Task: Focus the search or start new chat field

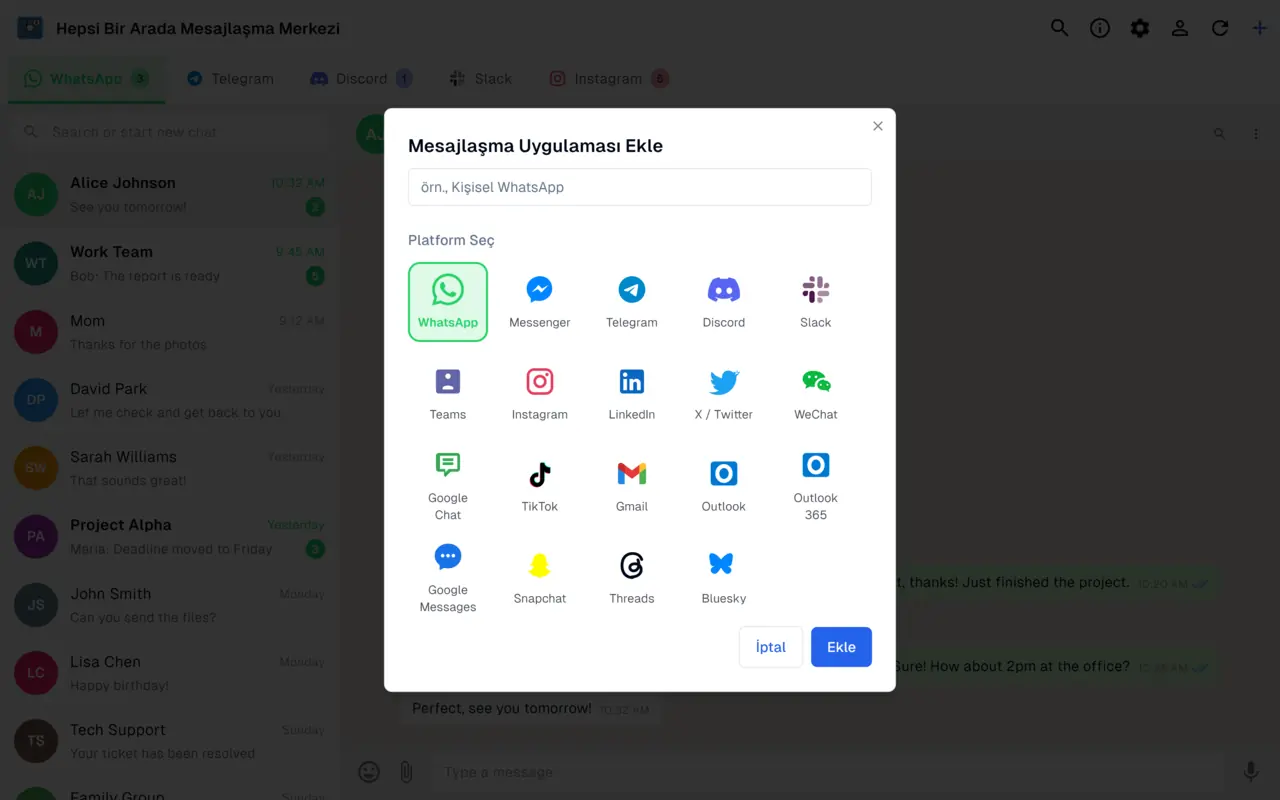Action: 170,132
